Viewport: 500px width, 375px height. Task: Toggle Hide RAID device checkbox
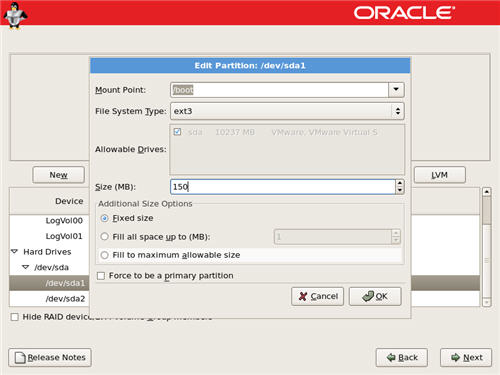[x=14, y=317]
